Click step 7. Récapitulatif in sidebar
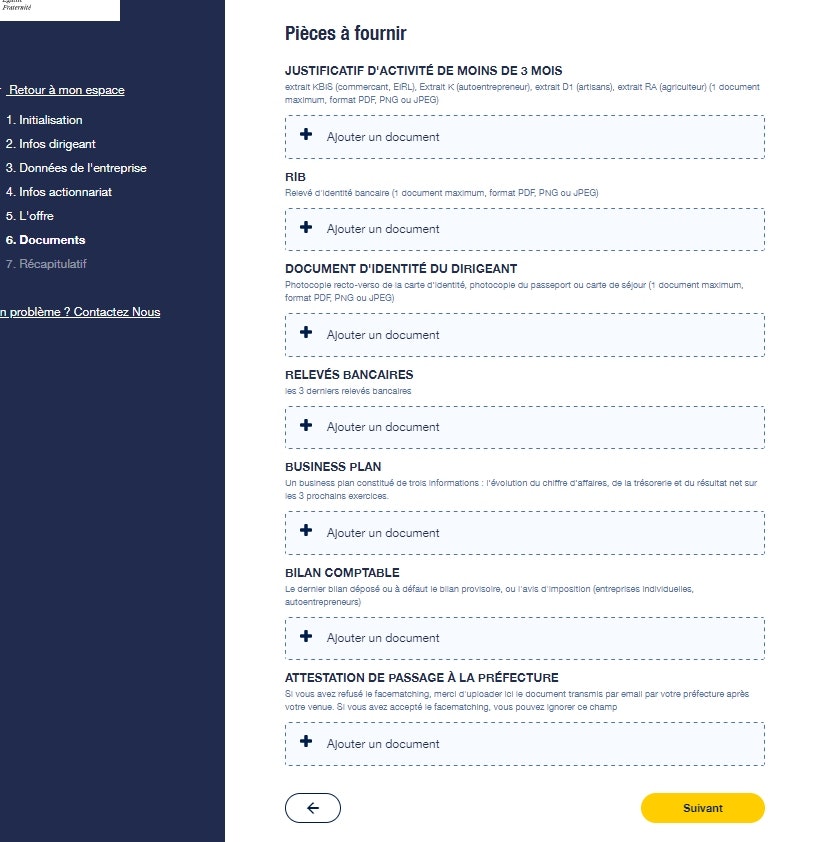Viewport: 830px width, 842px height. (47, 264)
